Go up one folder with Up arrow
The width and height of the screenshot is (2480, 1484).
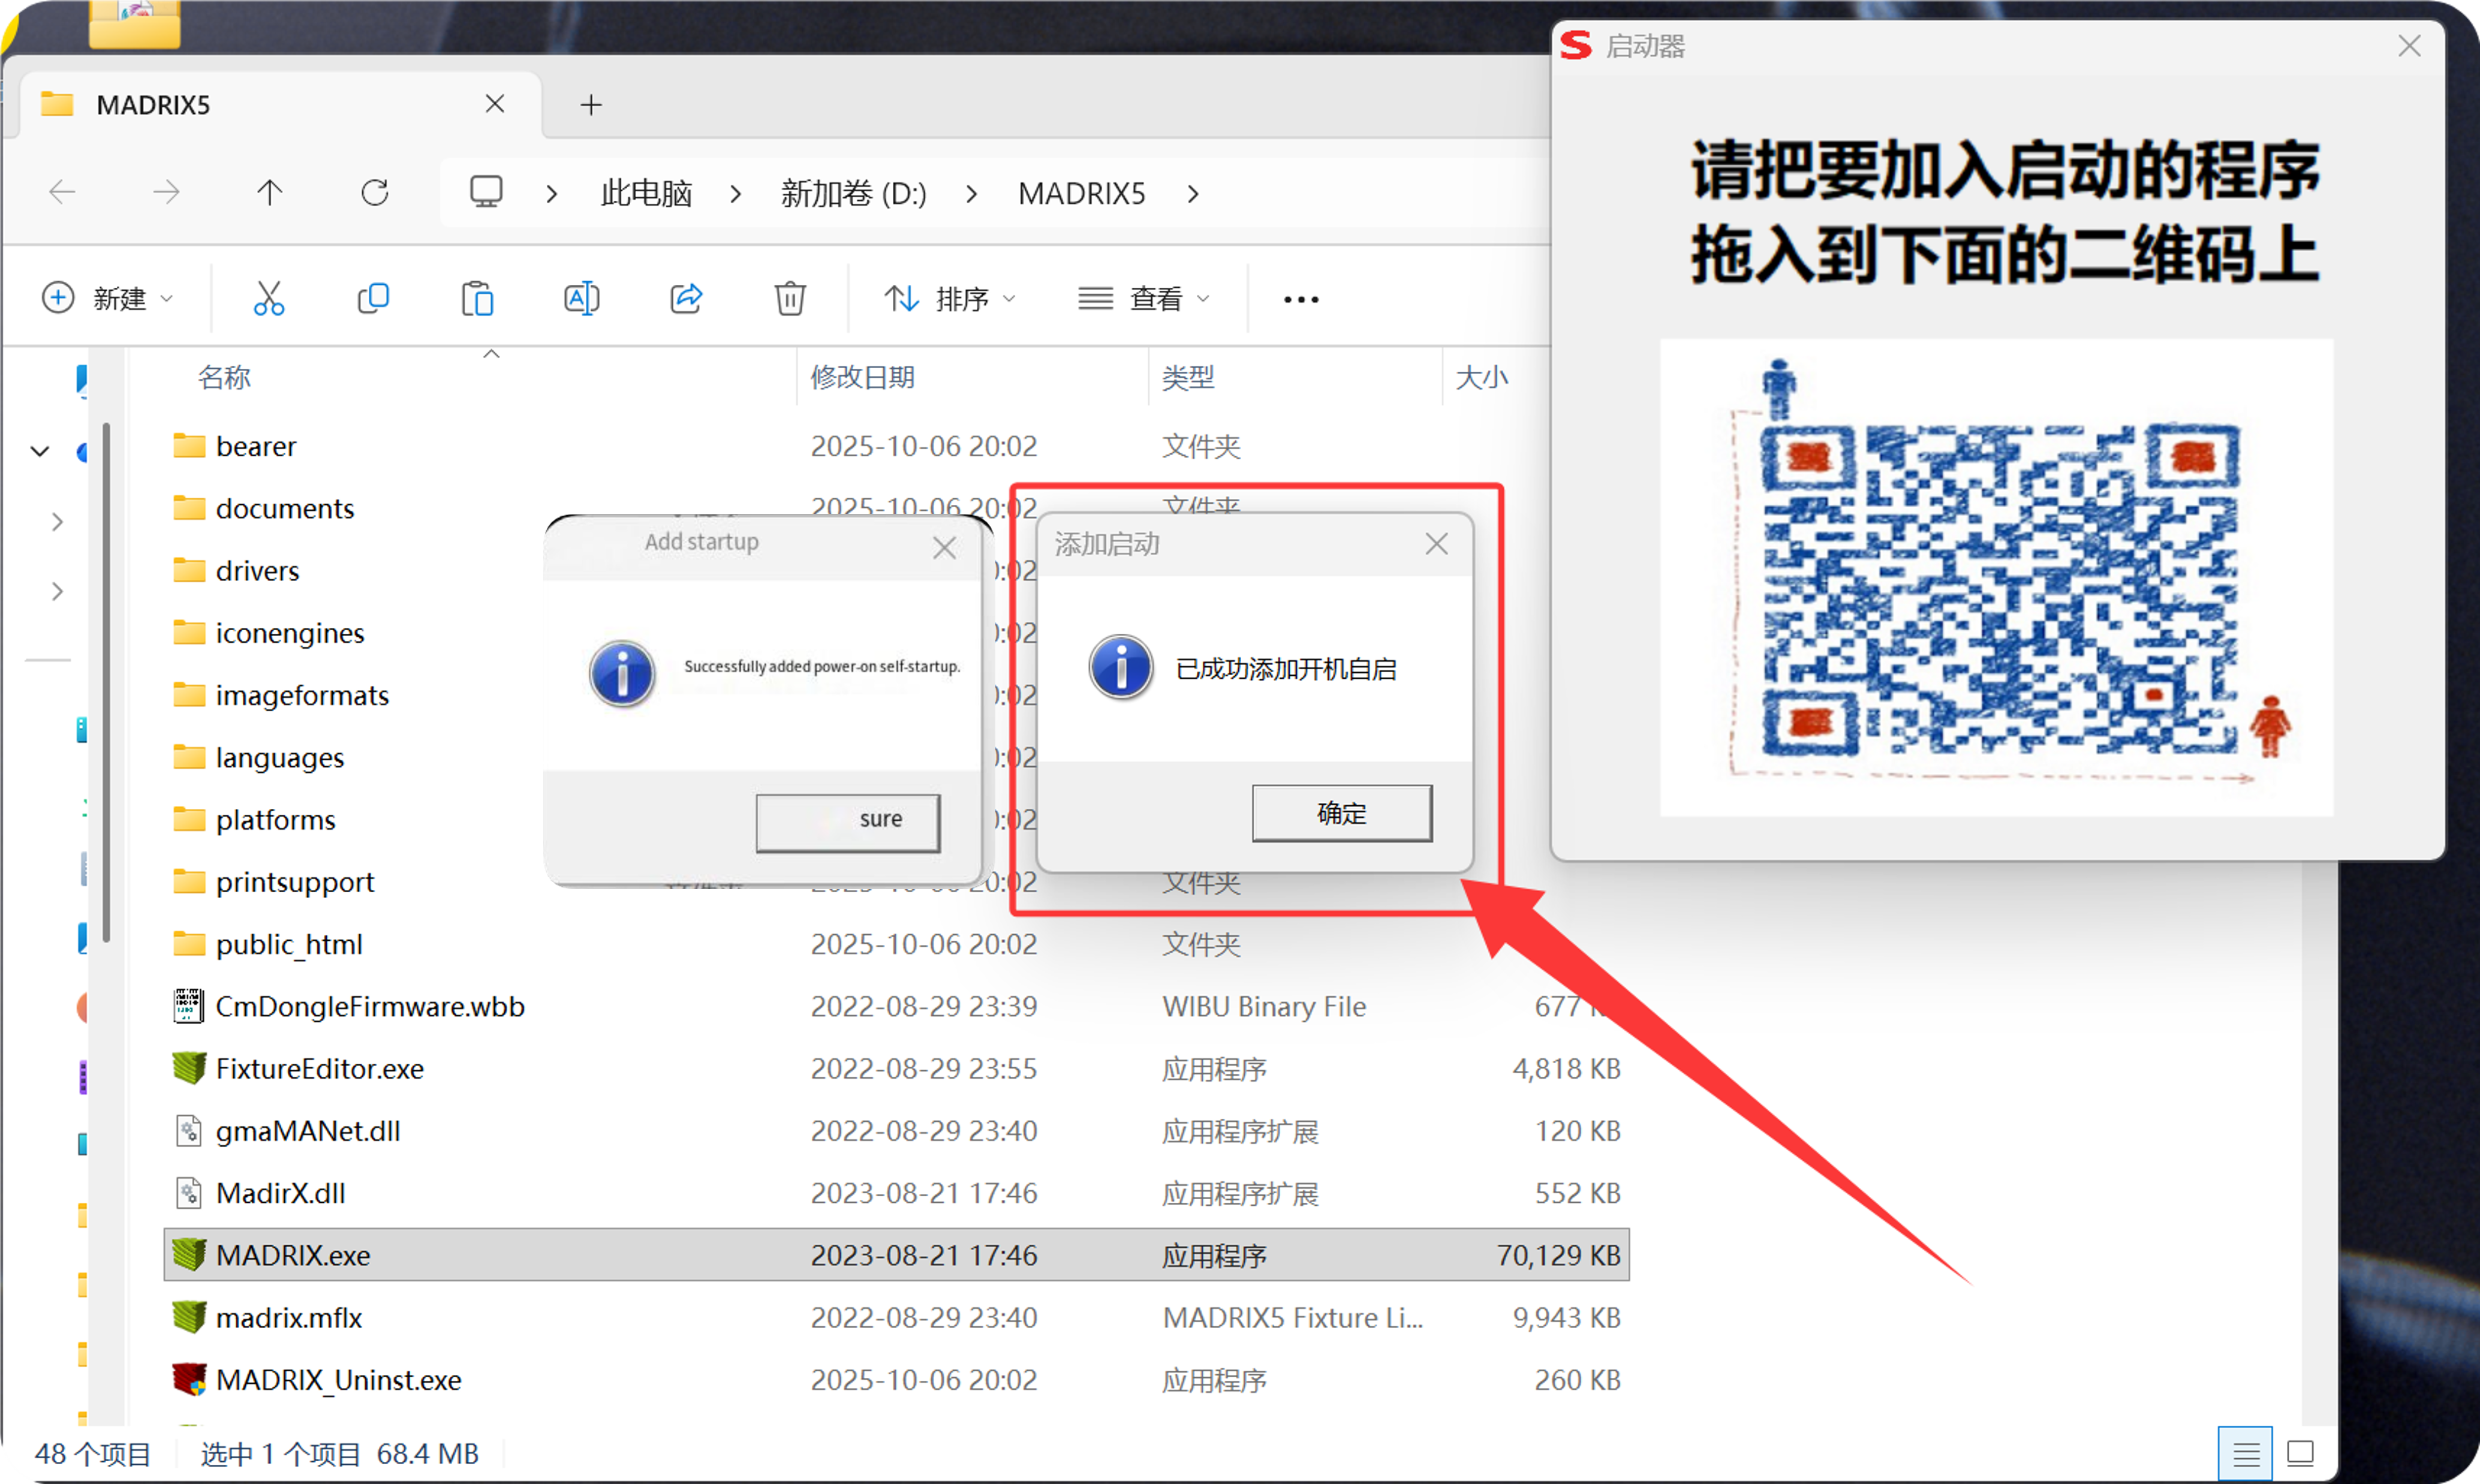pos(269,192)
